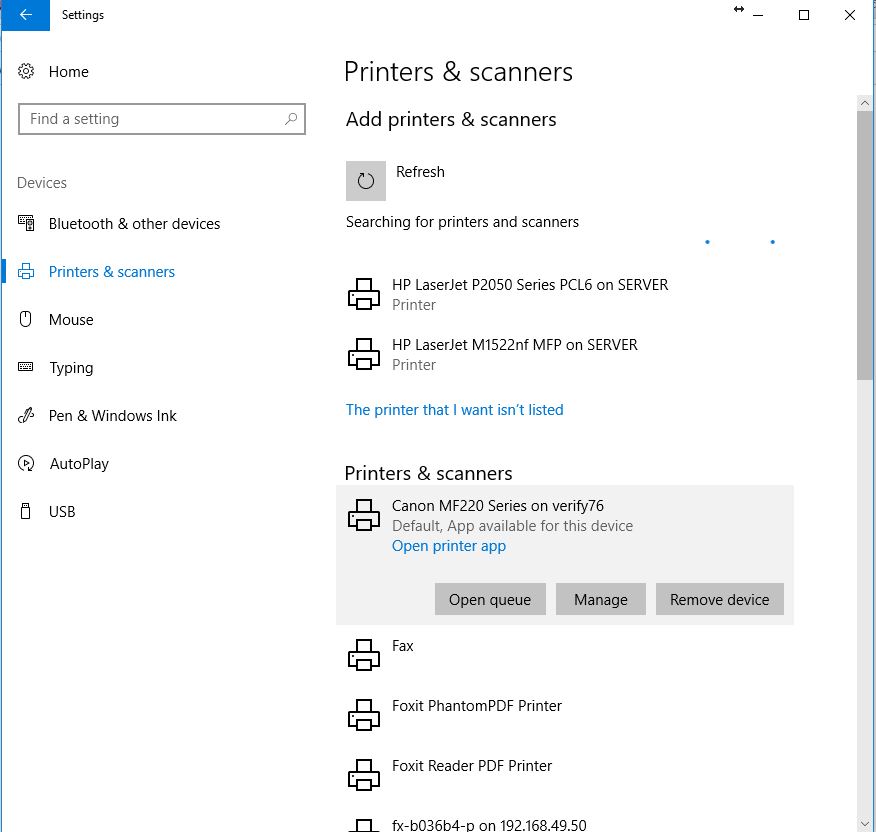Click the Fax printer icon
876x832 pixels.
(364, 655)
